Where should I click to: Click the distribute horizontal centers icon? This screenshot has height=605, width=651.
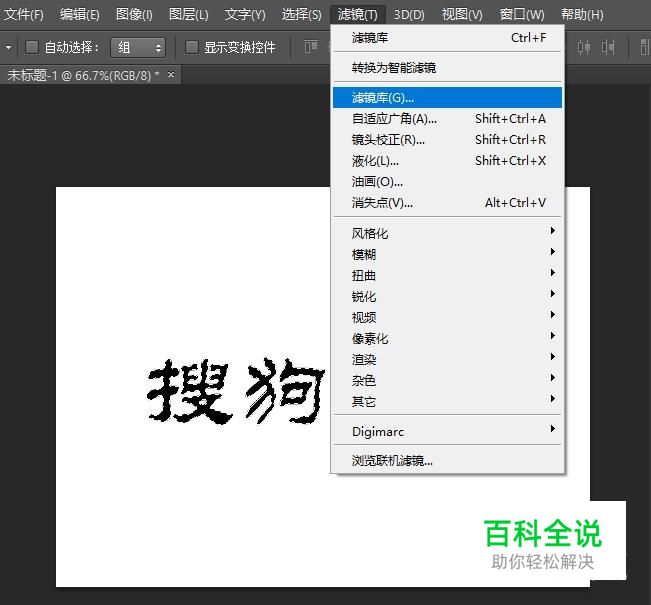pos(584,47)
